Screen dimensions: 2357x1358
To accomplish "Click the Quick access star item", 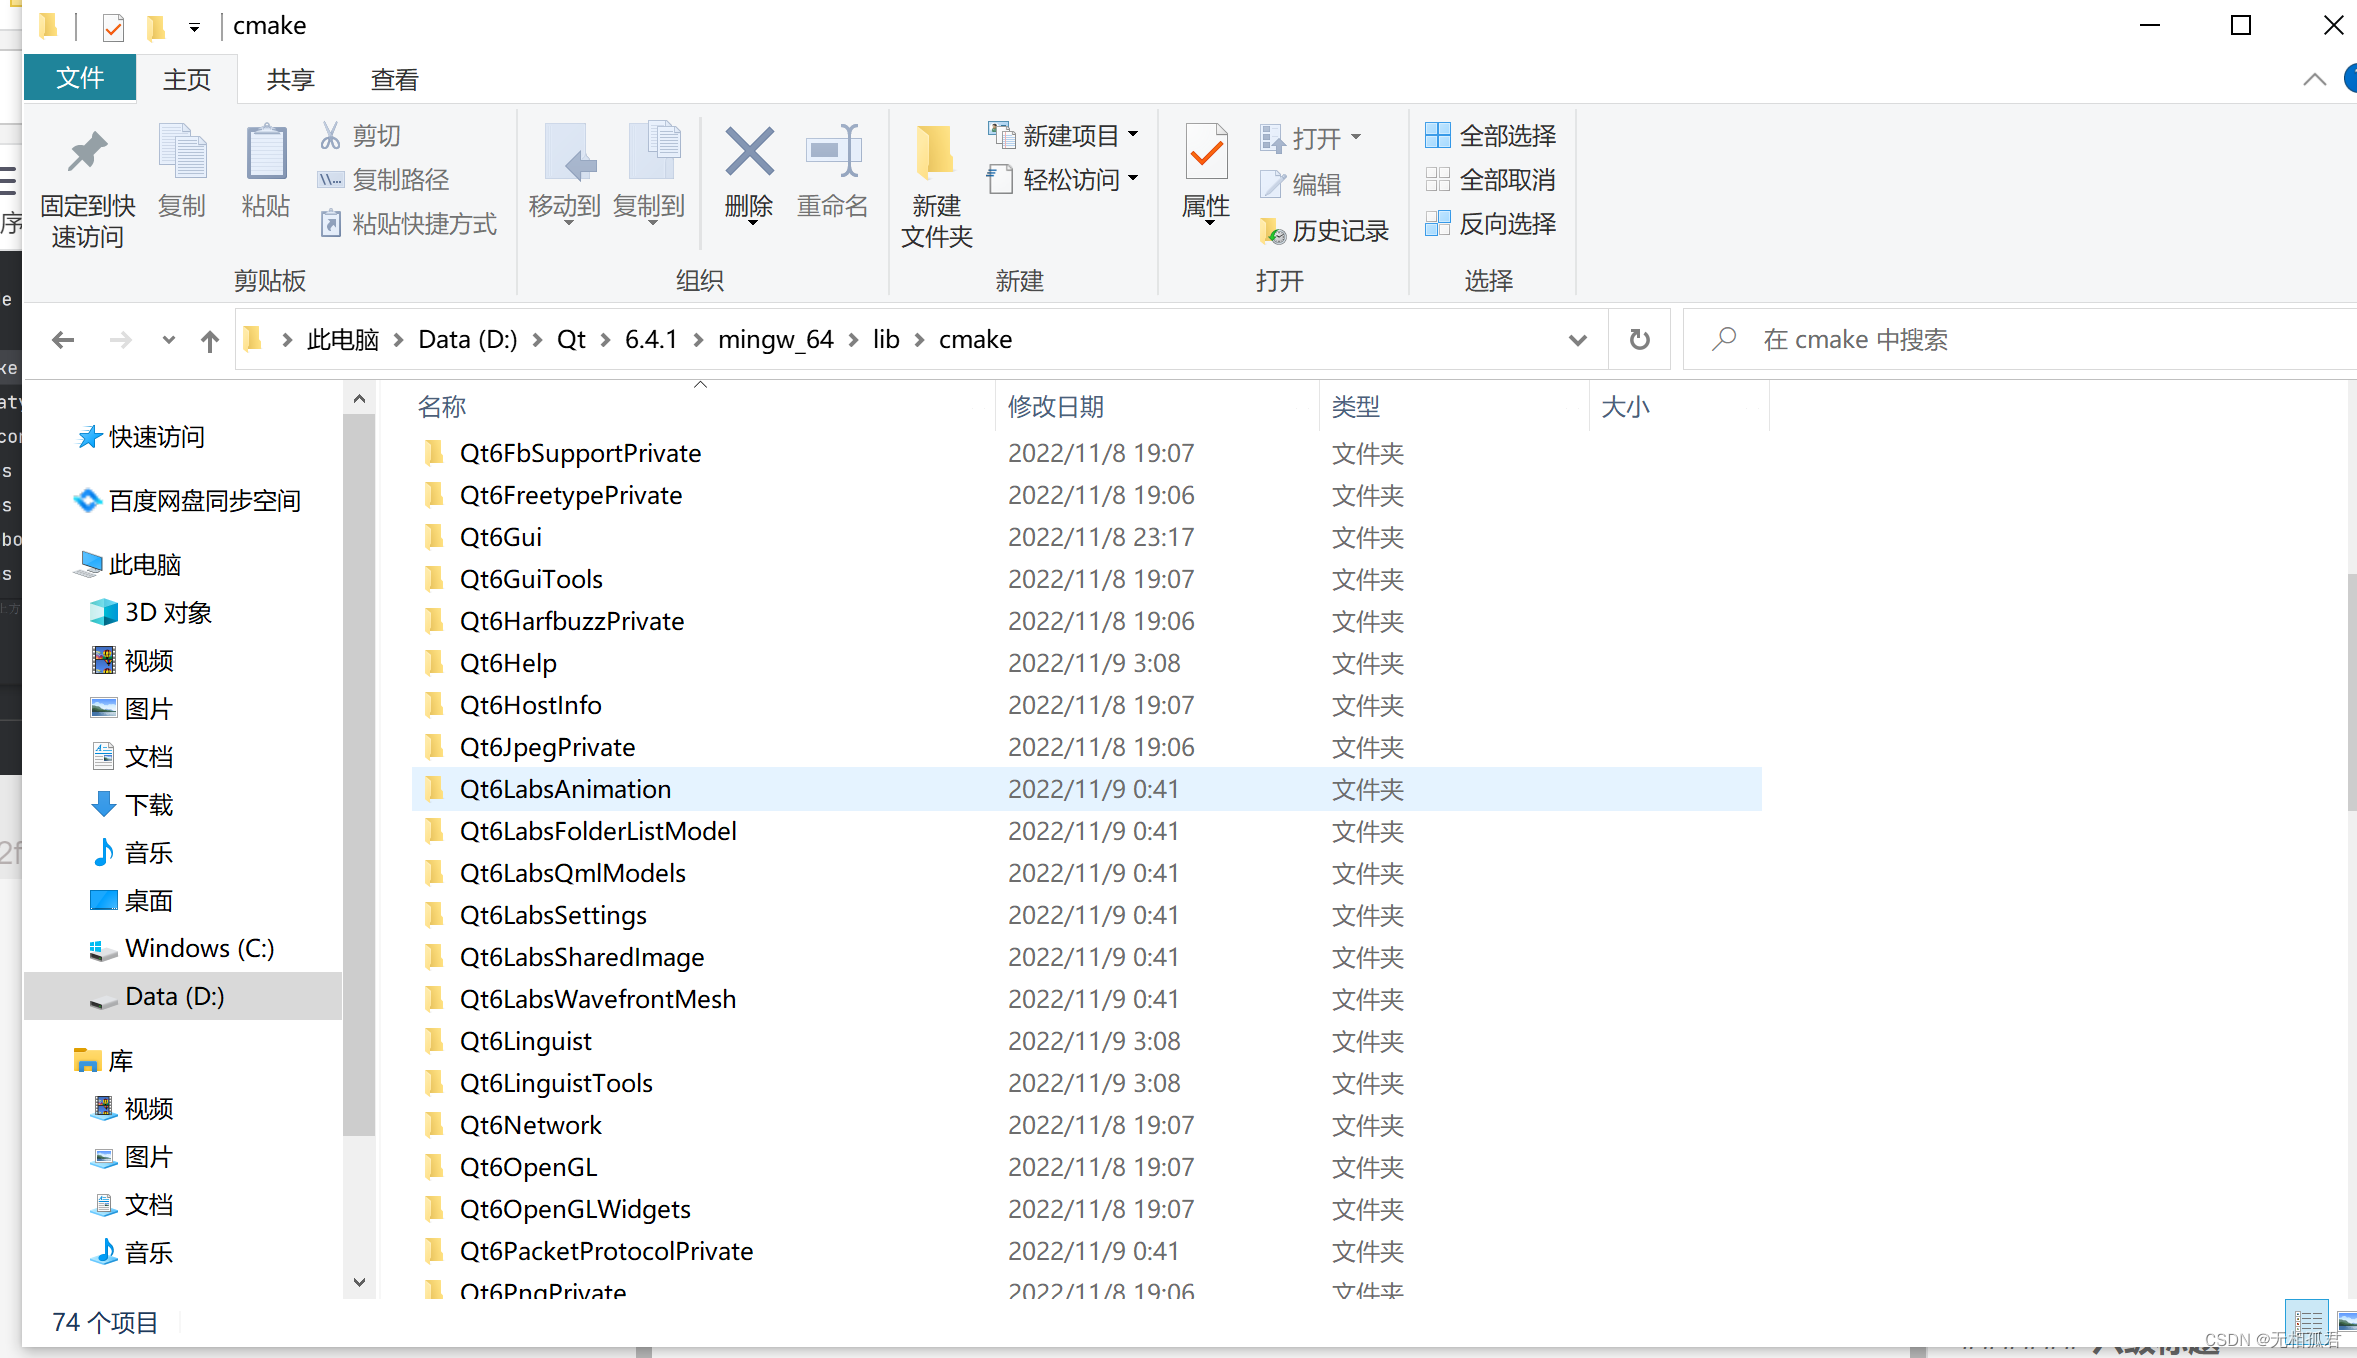I will [141, 437].
